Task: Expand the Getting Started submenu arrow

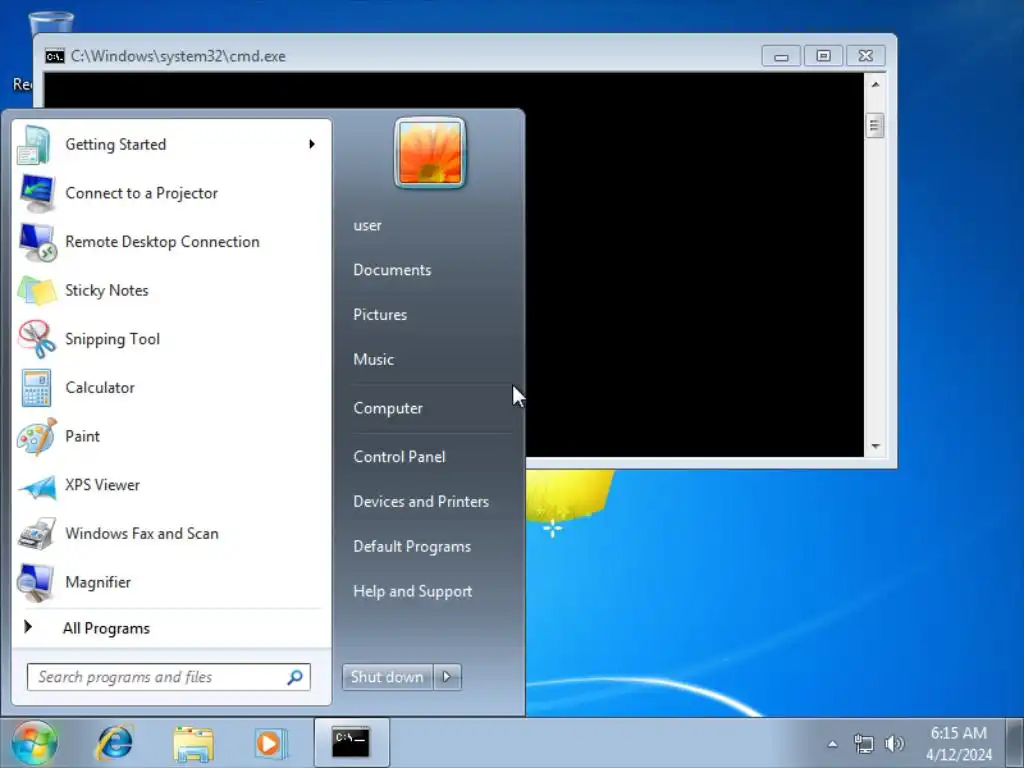Action: tap(312, 144)
